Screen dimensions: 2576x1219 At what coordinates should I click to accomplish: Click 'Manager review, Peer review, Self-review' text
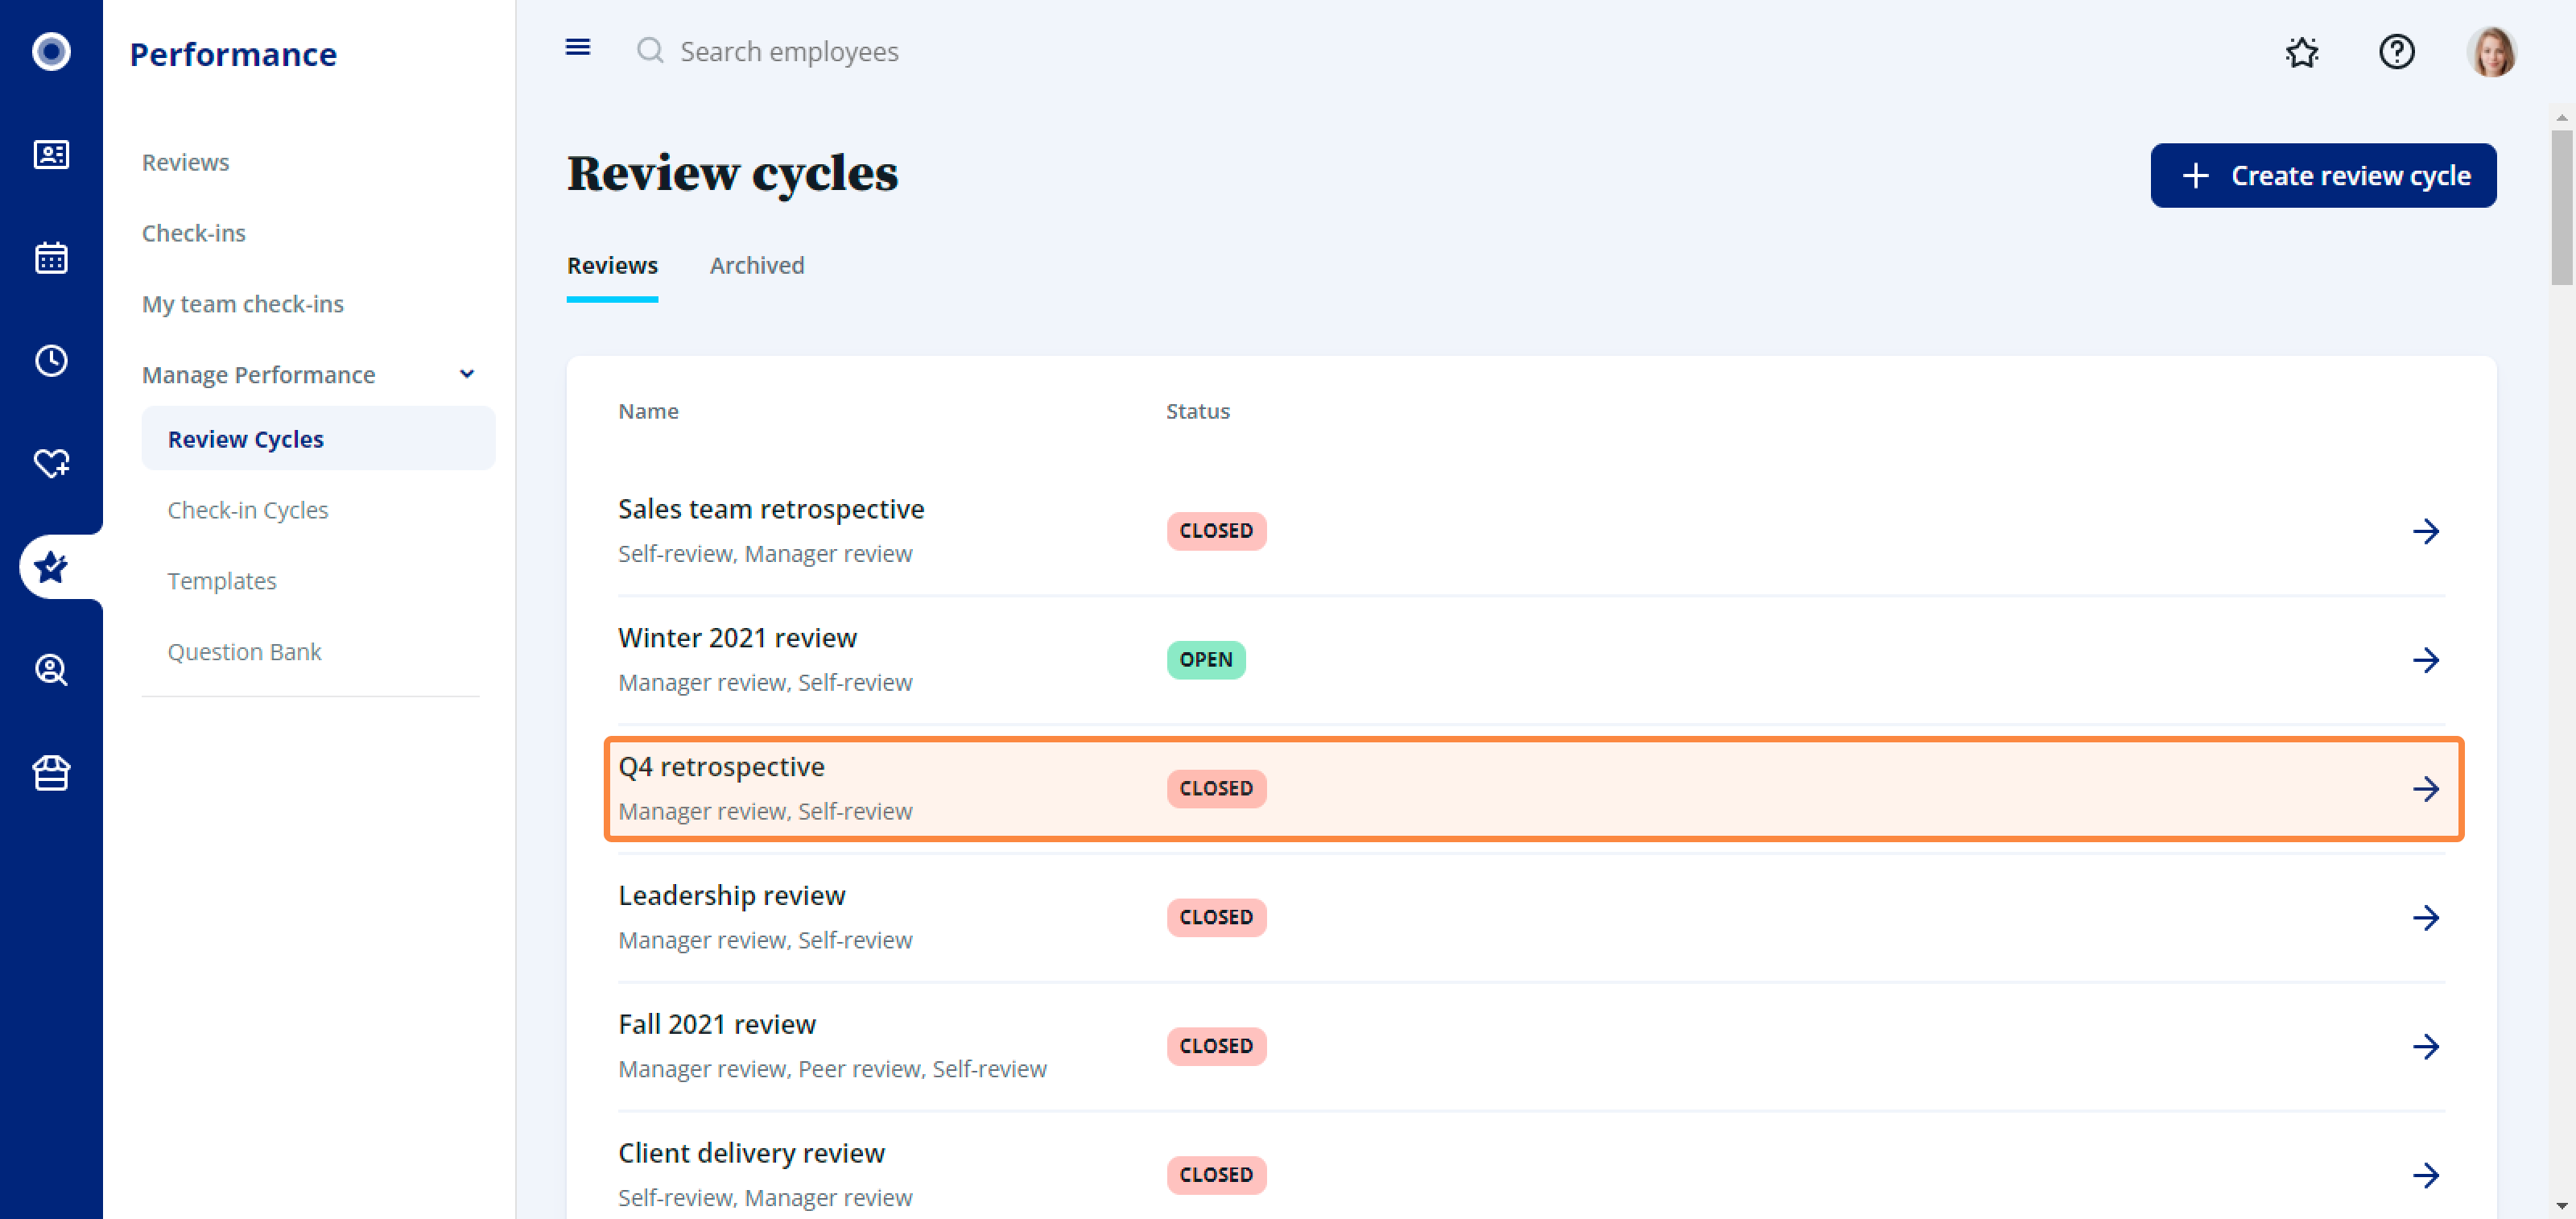coord(832,1069)
